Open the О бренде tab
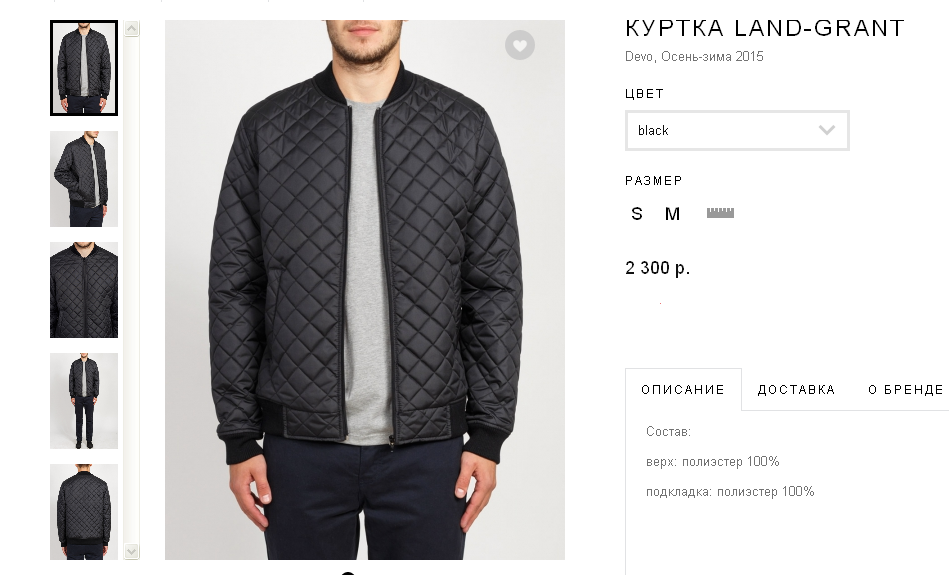949x575 pixels. pyautogui.click(x=905, y=389)
